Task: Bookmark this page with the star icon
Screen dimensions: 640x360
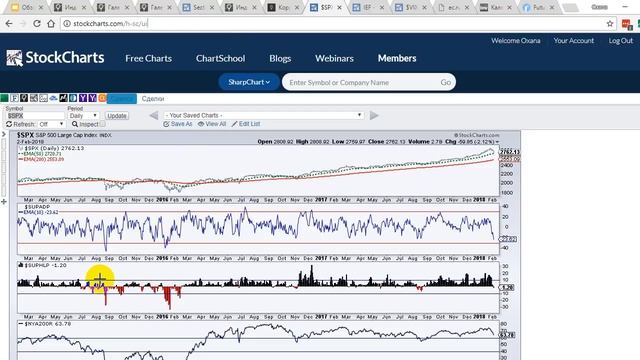Action: [610, 24]
